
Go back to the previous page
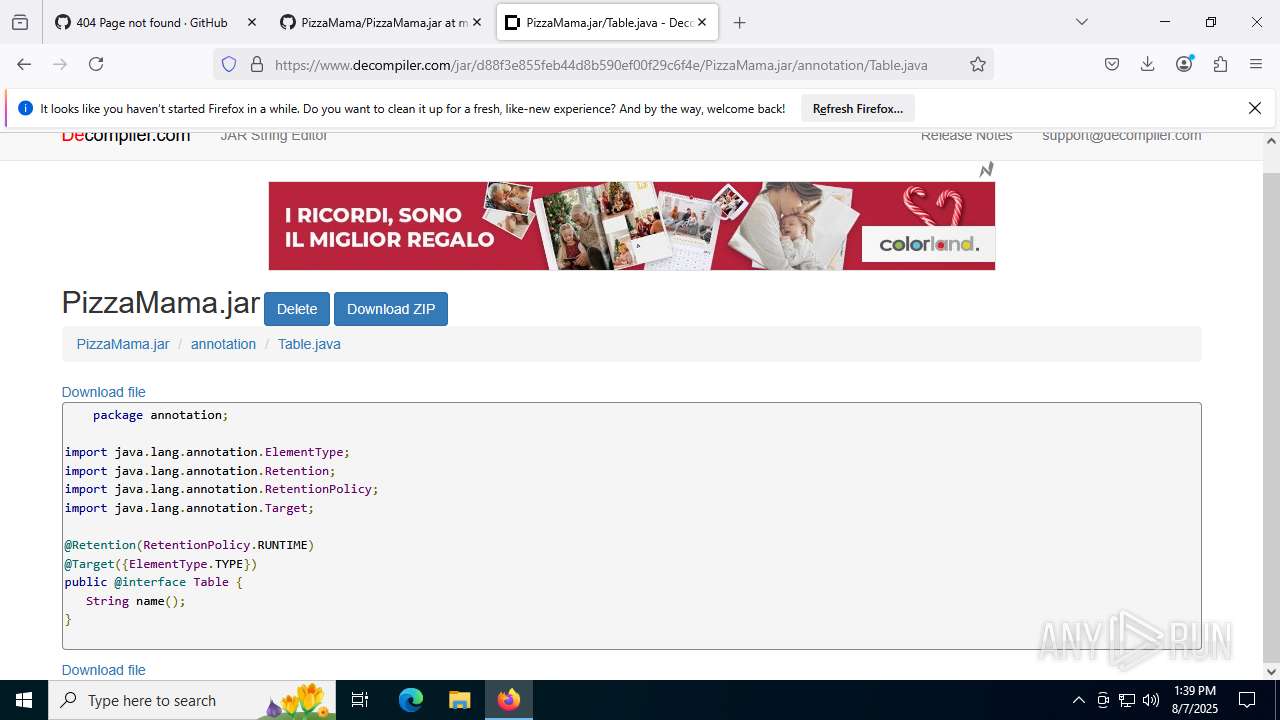point(24,64)
